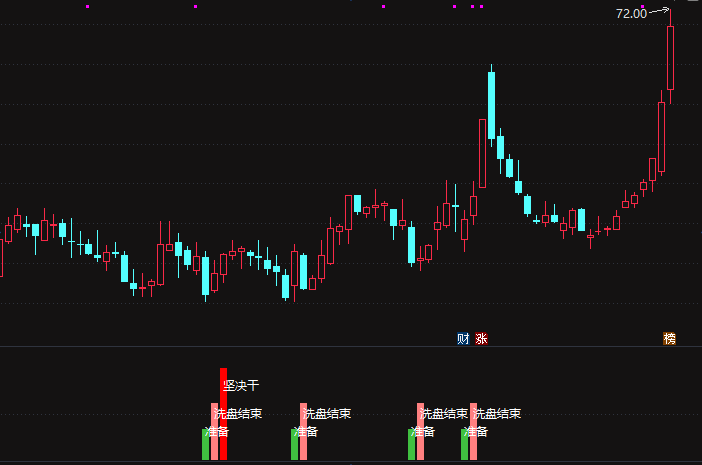The height and width of the screenshot is (465, 702).
Task: Open the orange 榜 badge
Action: (x=669, y=339)
